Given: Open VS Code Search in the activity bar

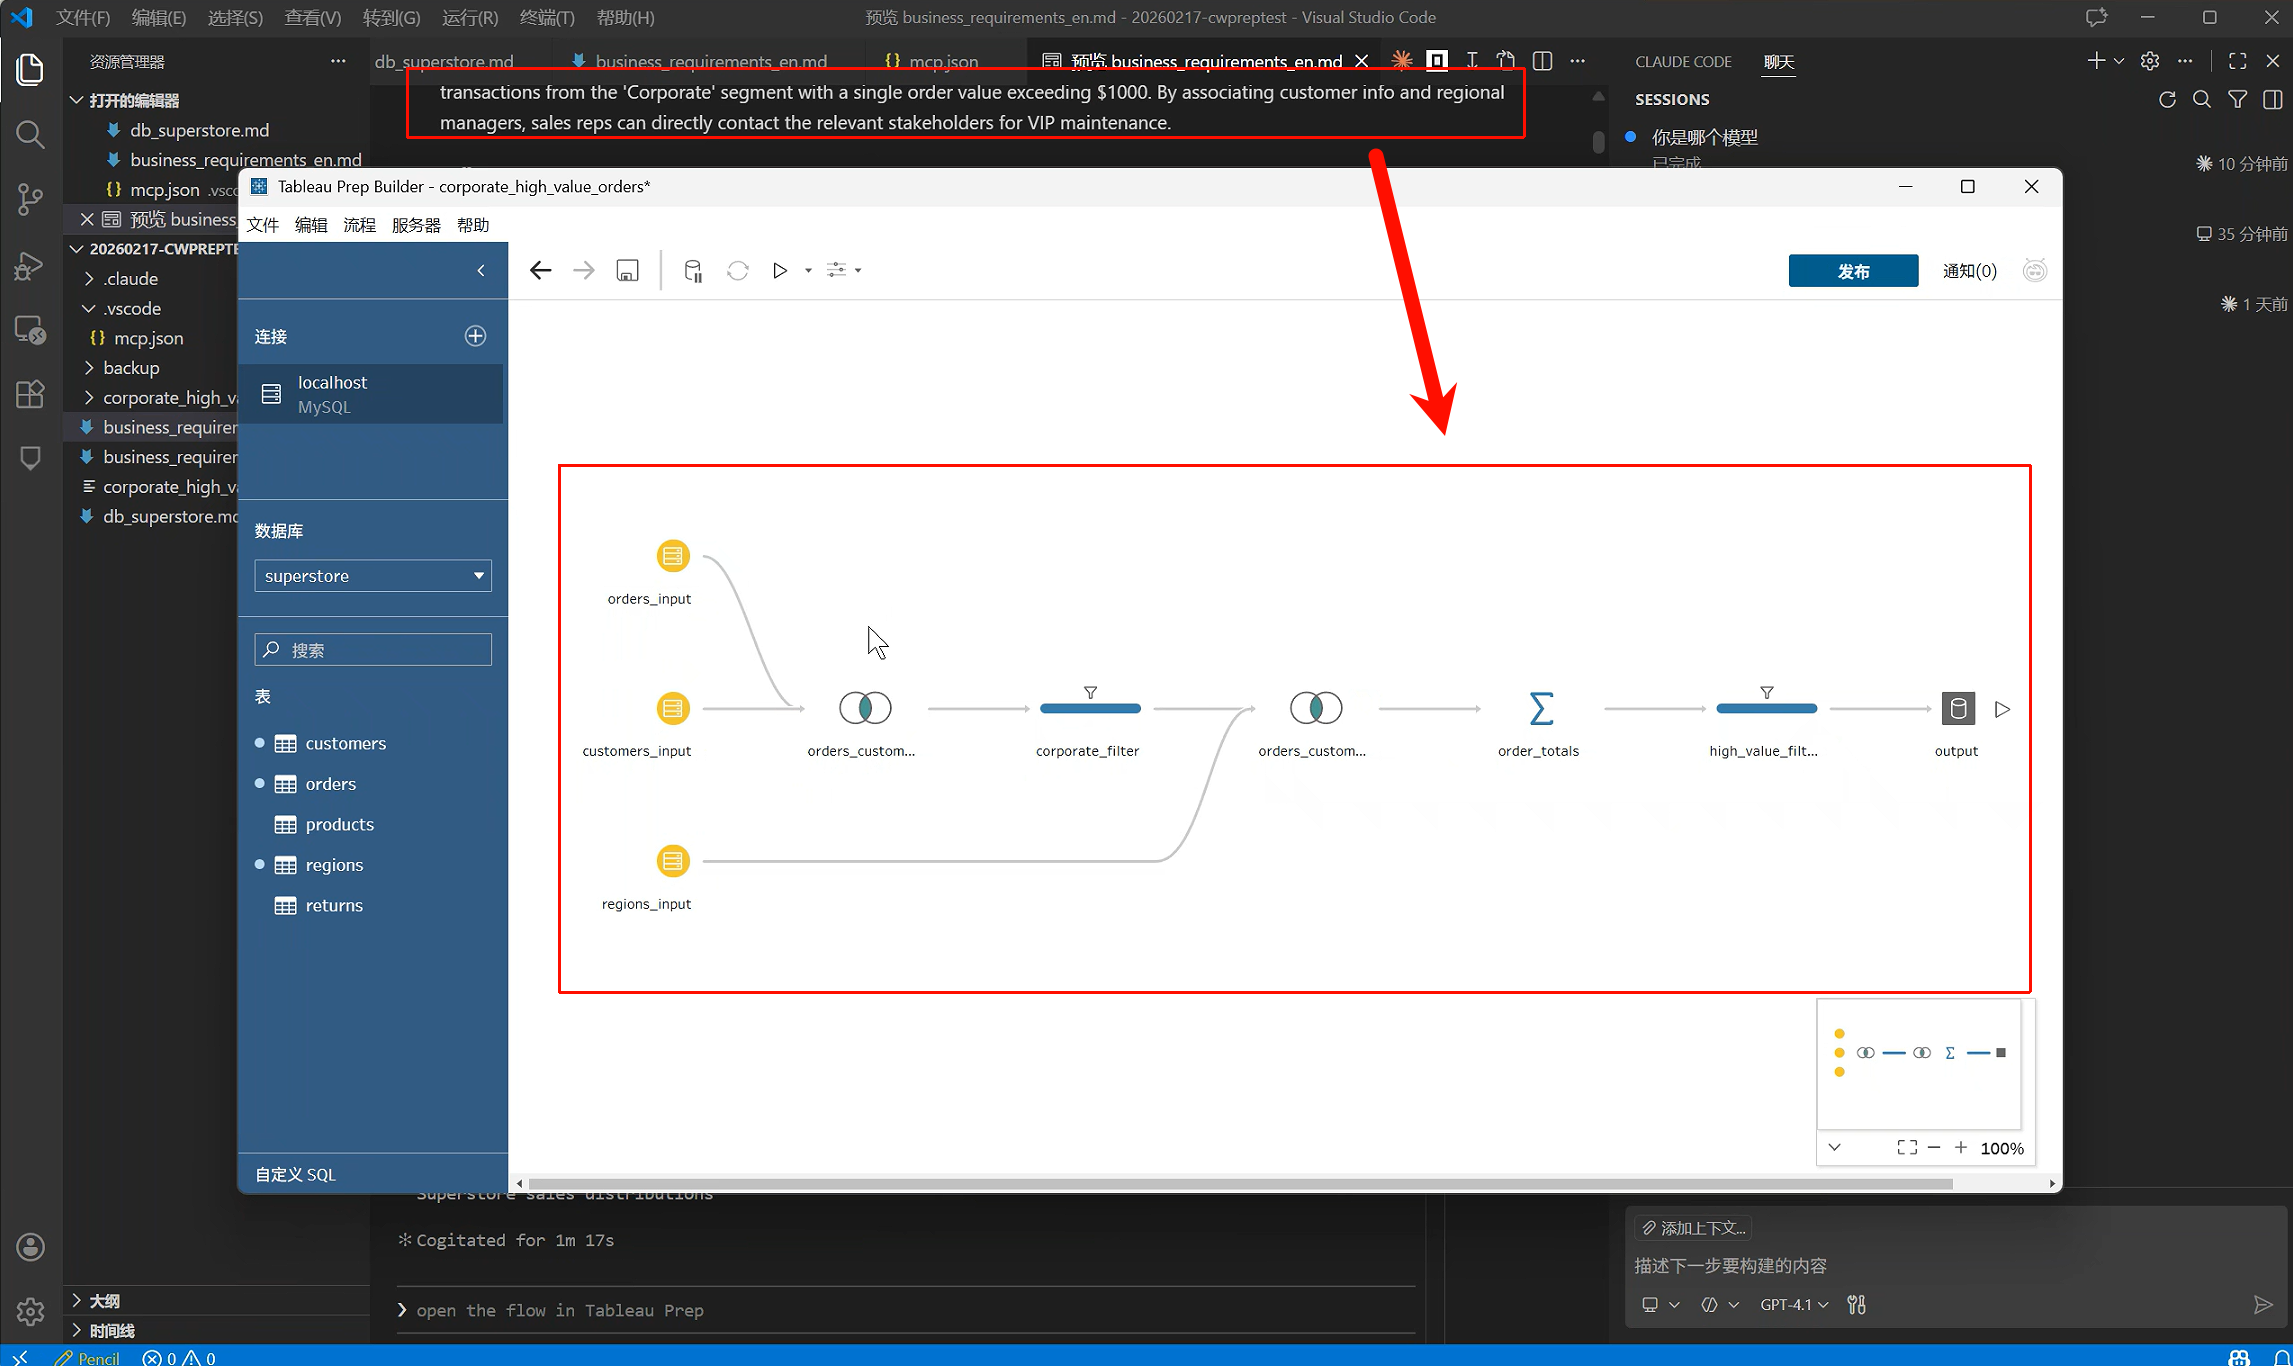Looking at the screenshot, I should click(30, 134).
